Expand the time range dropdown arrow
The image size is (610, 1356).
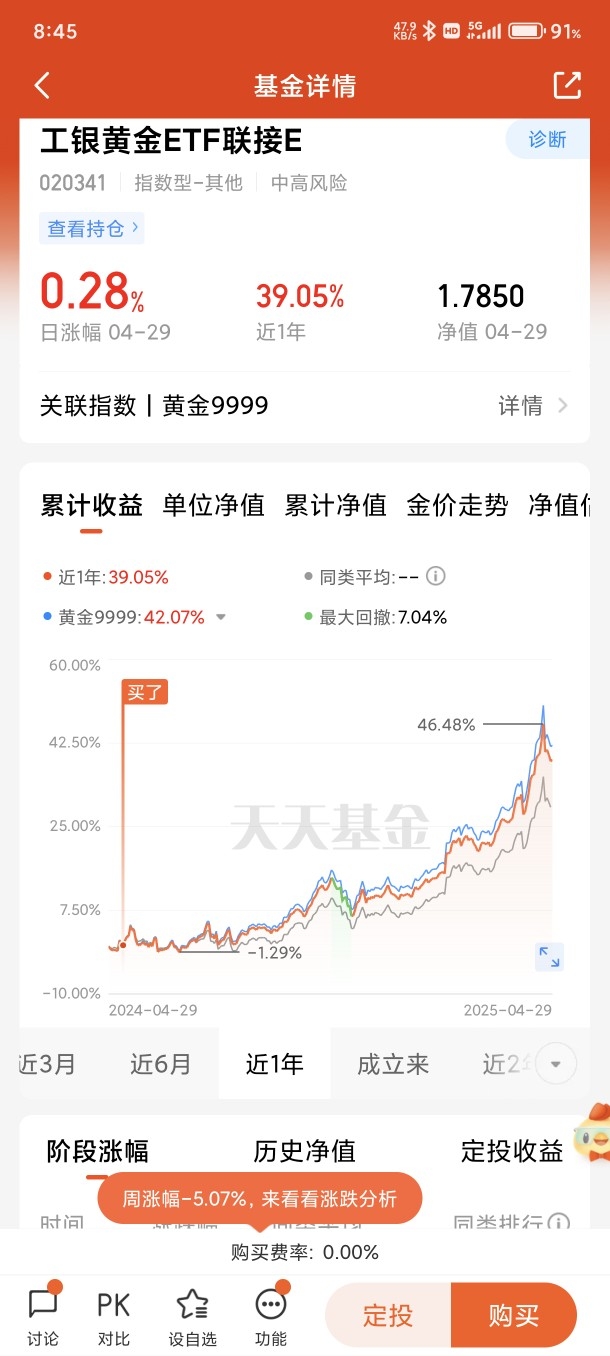pos(556,1063)
